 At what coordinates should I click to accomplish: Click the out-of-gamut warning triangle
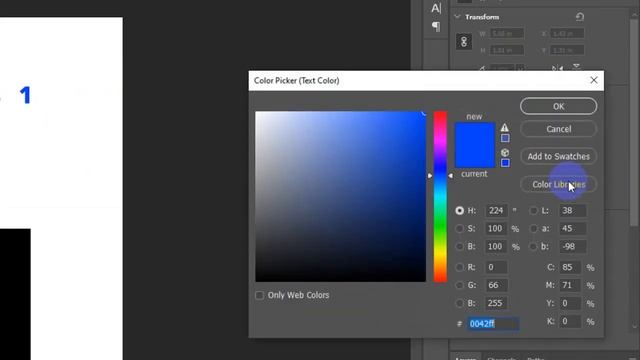505,127
